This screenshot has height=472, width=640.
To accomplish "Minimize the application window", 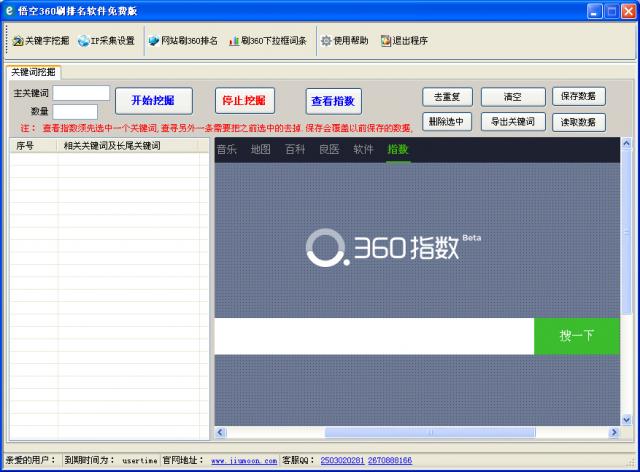I will [594, 11].
